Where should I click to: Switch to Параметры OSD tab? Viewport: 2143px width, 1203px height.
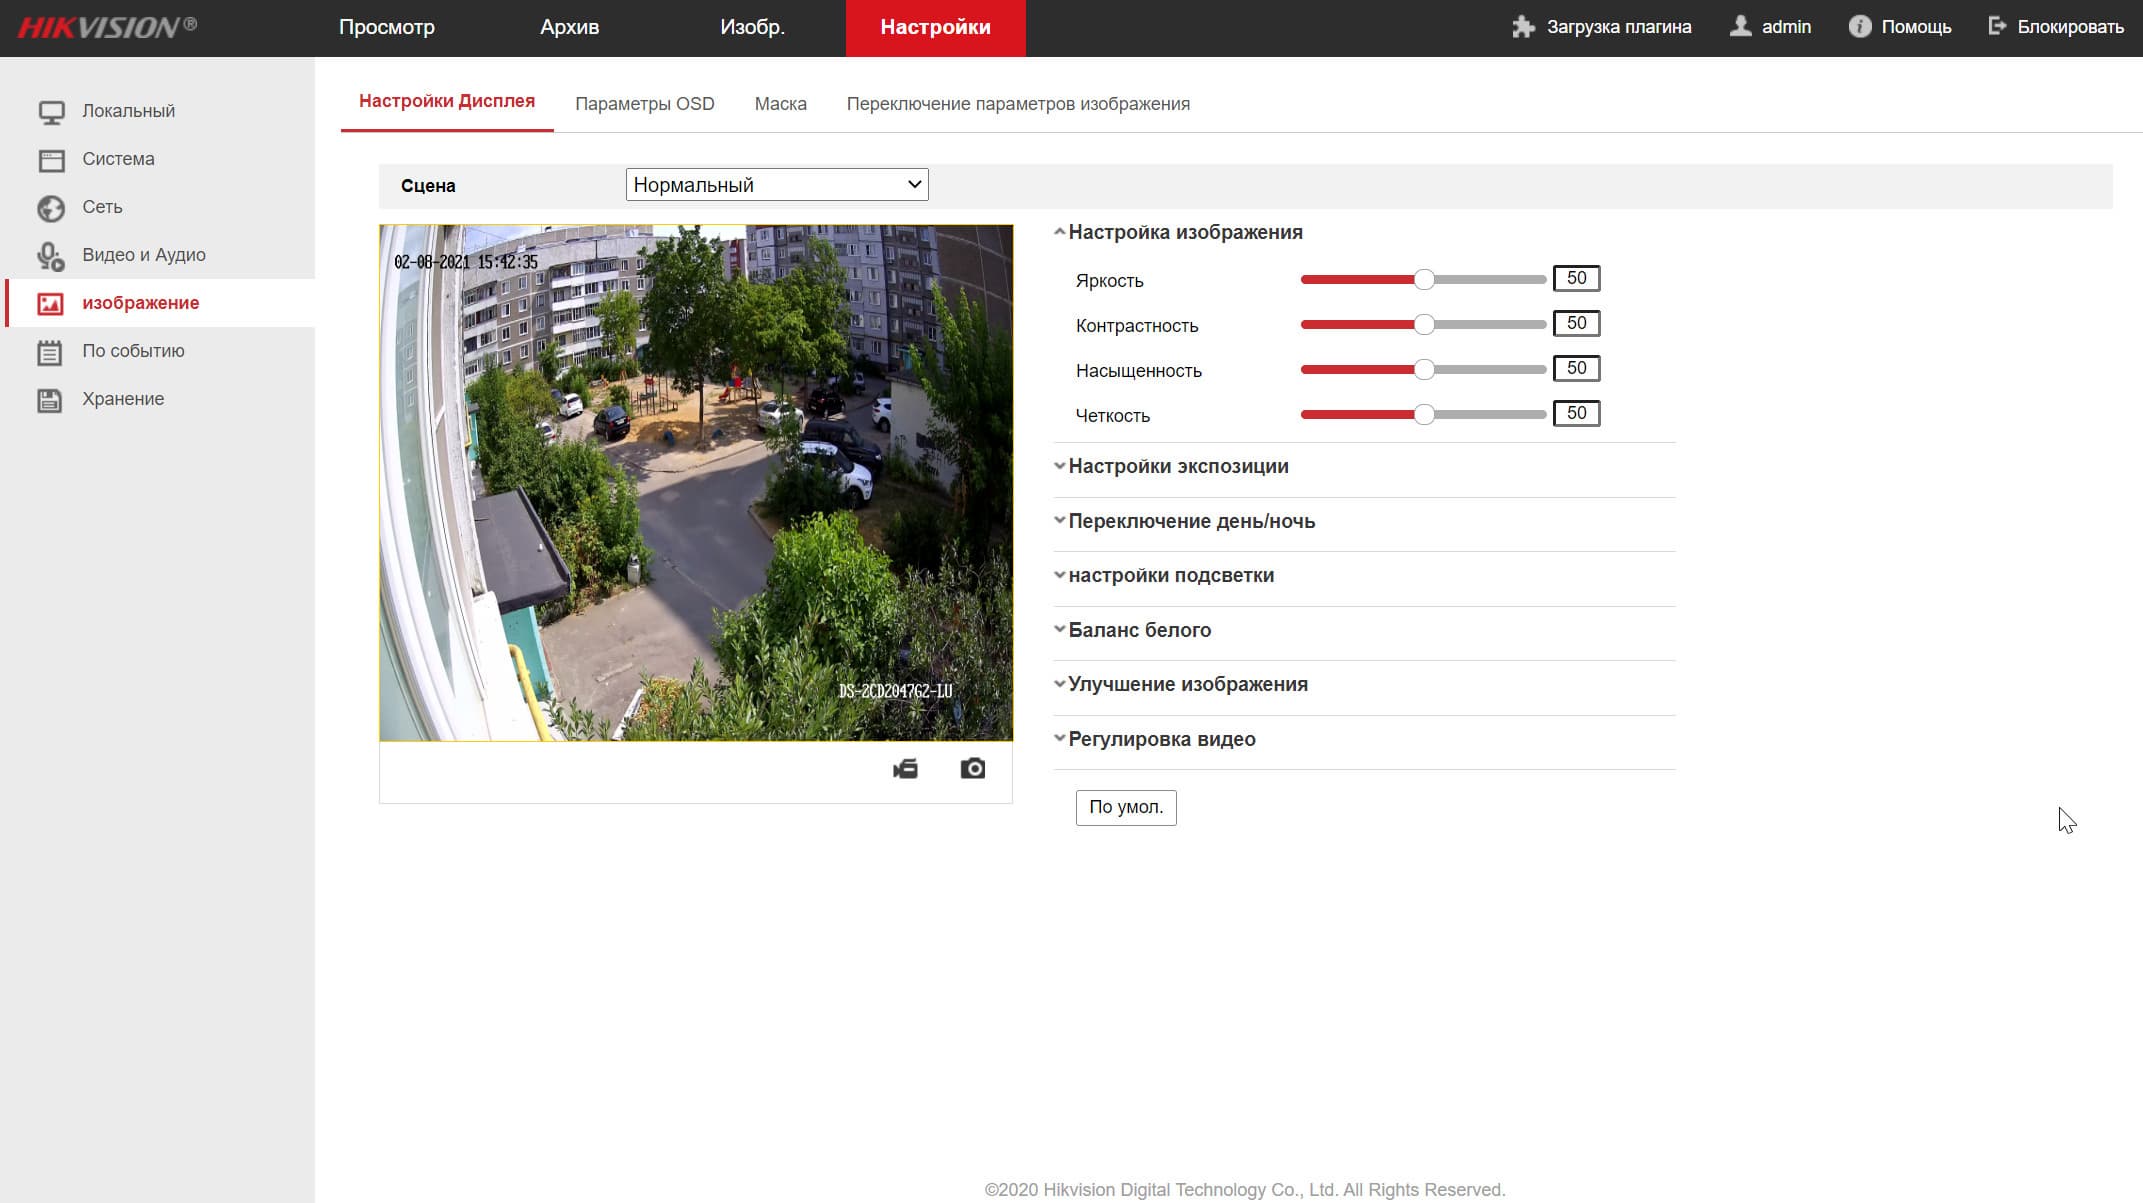coord(644,104)
